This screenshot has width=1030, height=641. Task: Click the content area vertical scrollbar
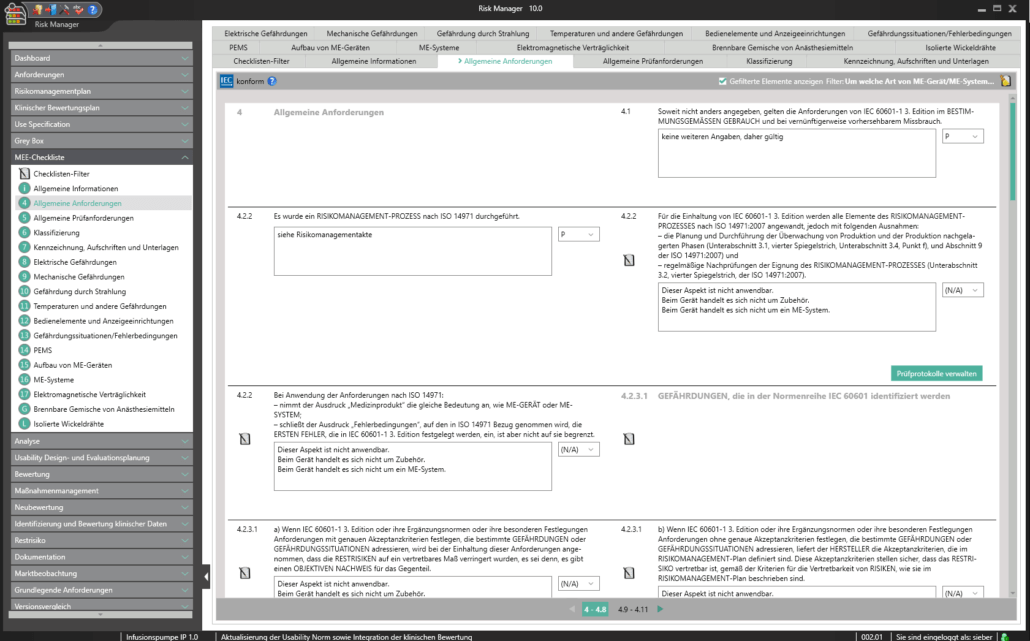(x=1012, y=152)
